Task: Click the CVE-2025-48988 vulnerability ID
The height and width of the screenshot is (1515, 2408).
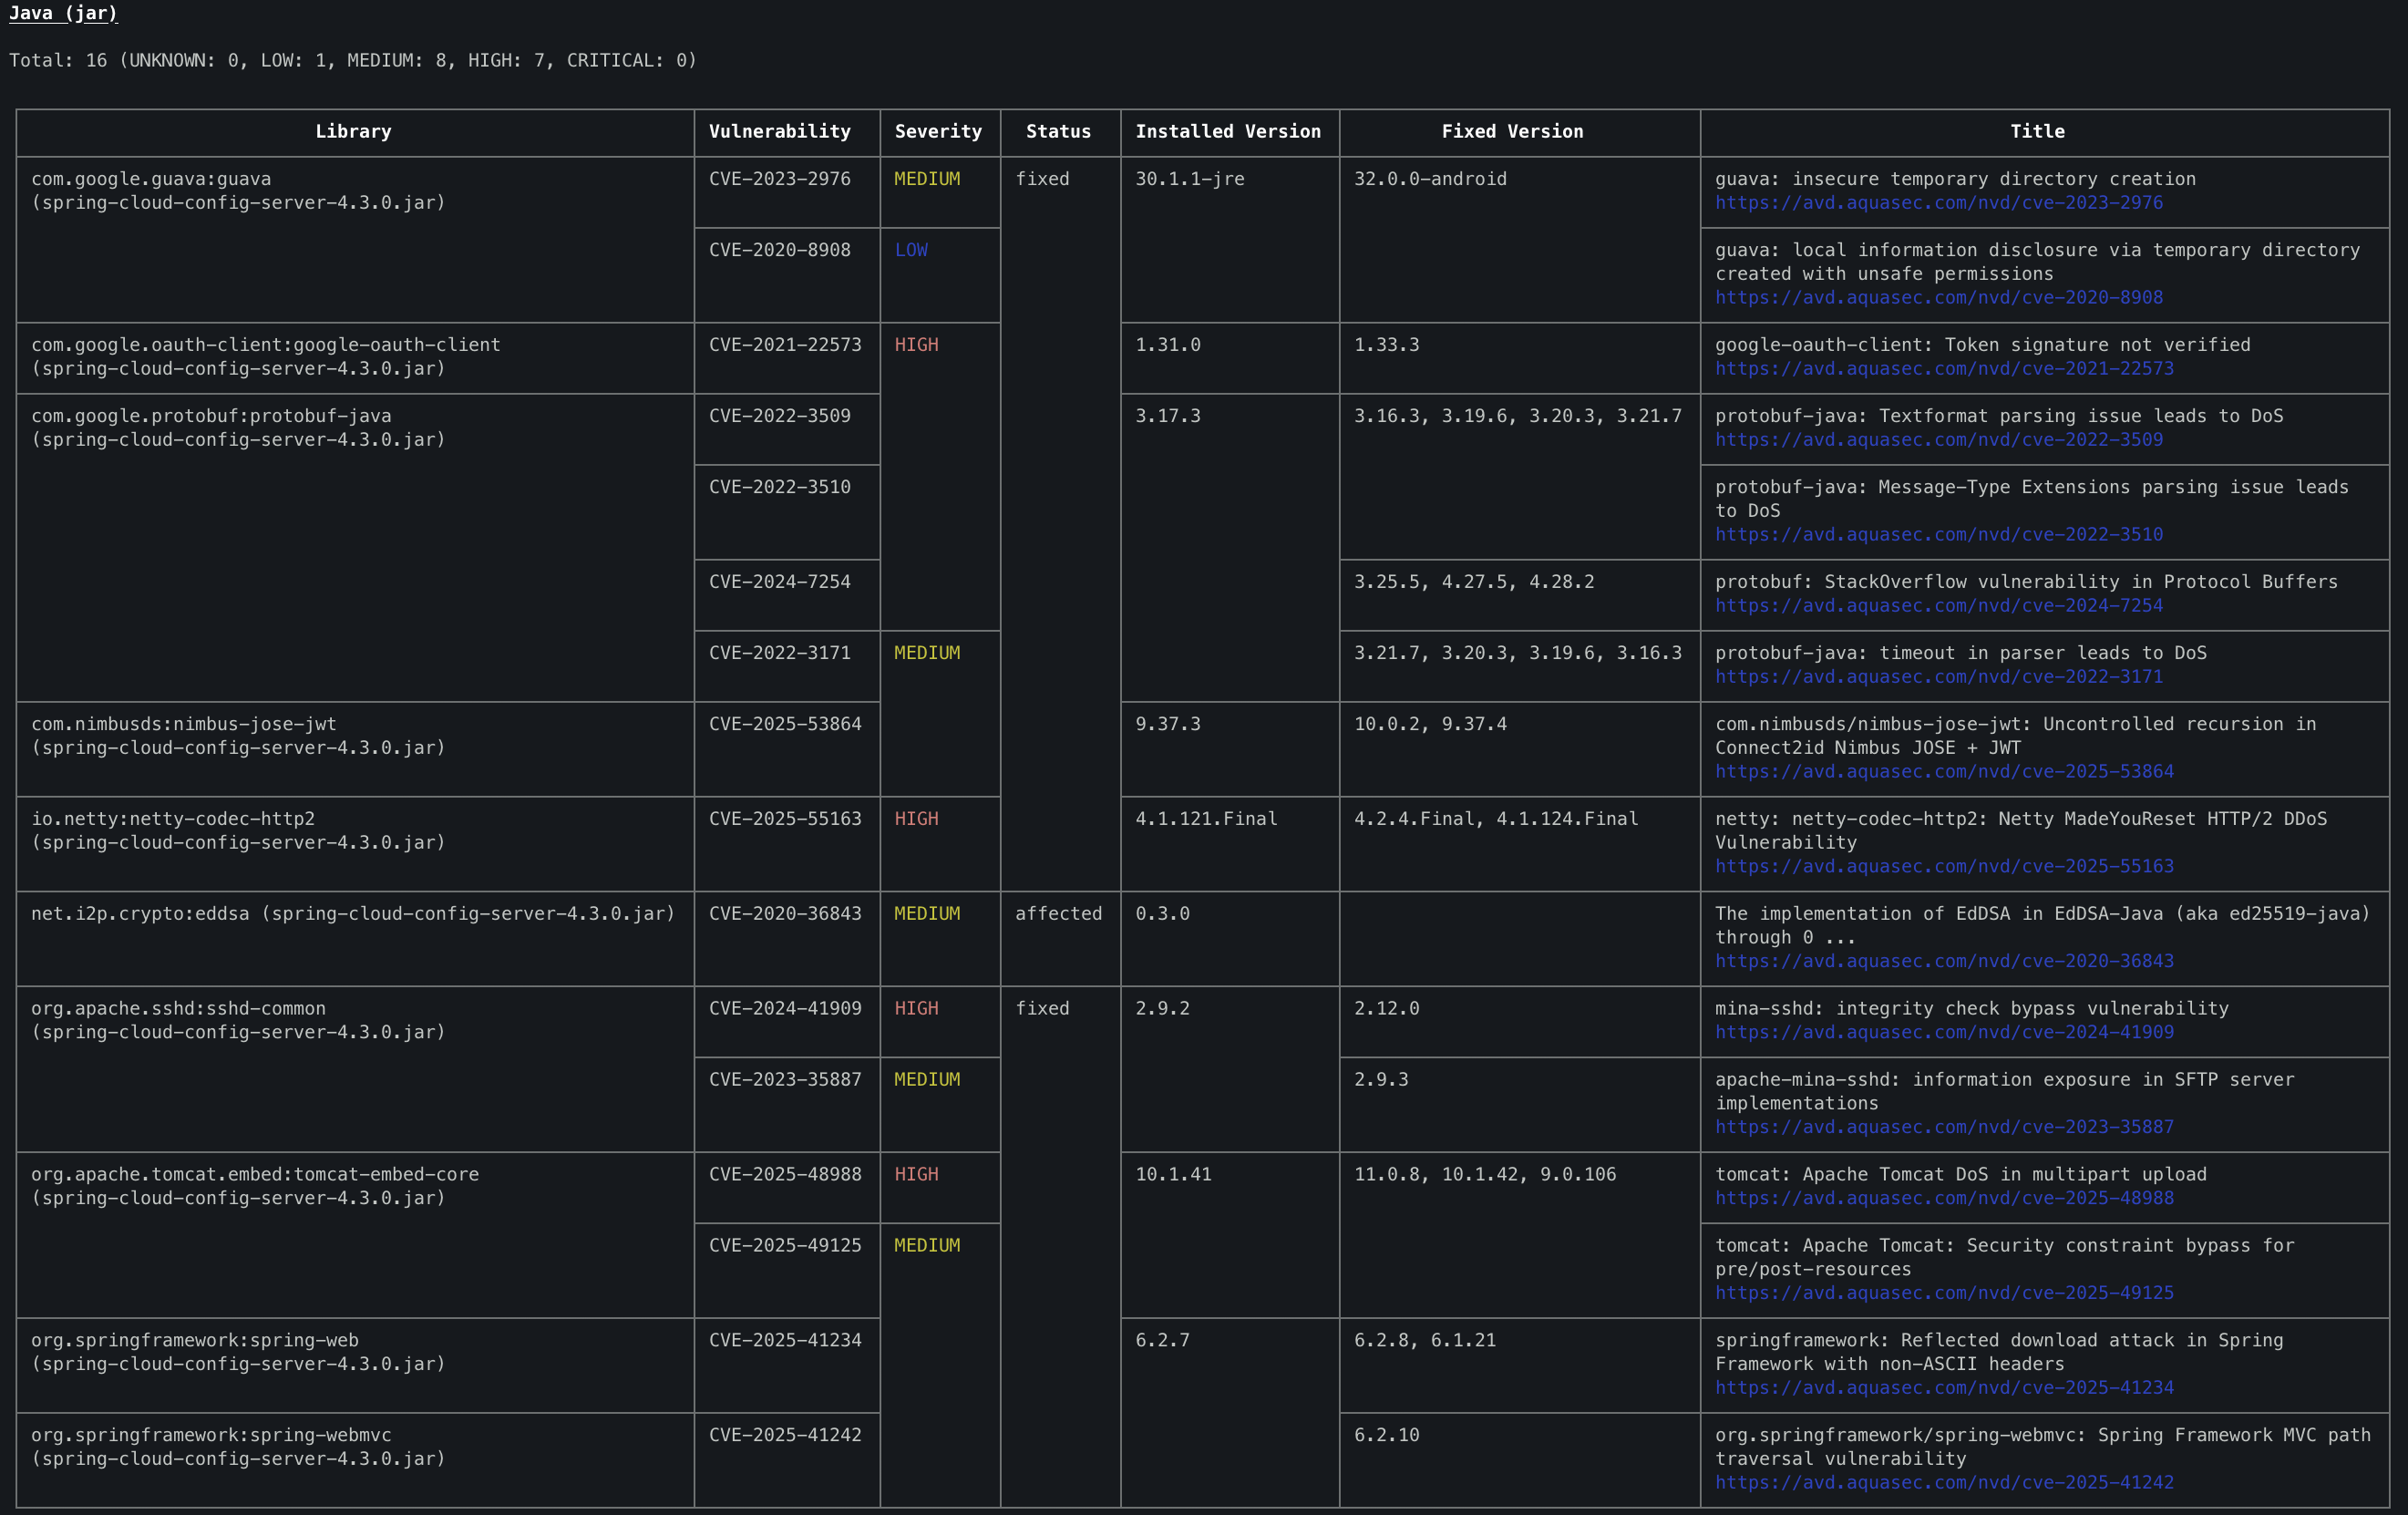Action: pyautogui.click(x=785, y=1175)
